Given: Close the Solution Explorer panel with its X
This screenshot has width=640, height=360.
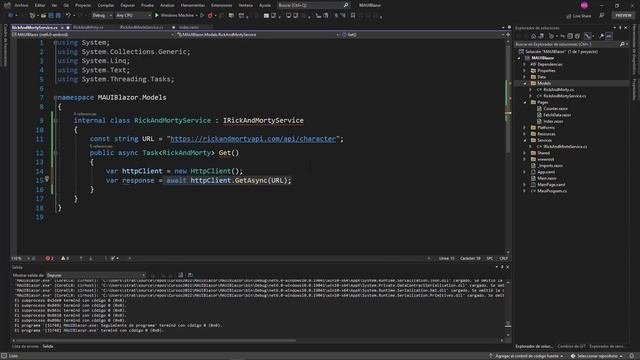Looking at the screenshot, I should 626,28.
